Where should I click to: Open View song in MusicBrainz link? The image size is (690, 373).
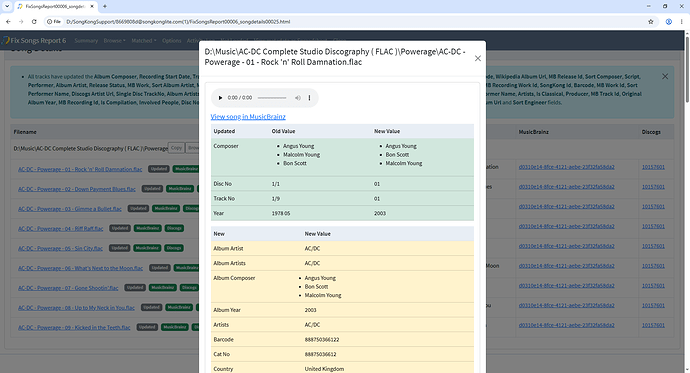click(x=248, y=117)
